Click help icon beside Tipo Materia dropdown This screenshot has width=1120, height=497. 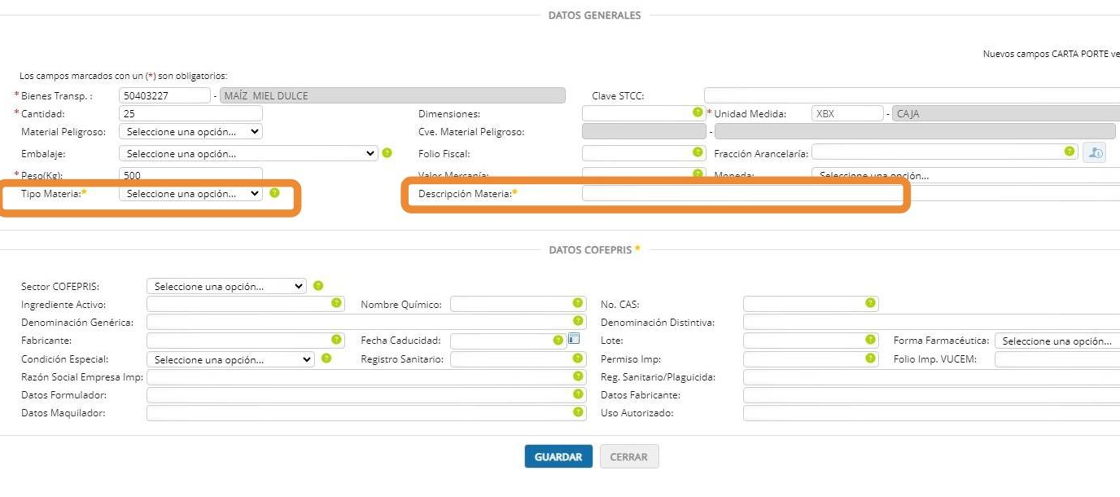pos(274,193)
